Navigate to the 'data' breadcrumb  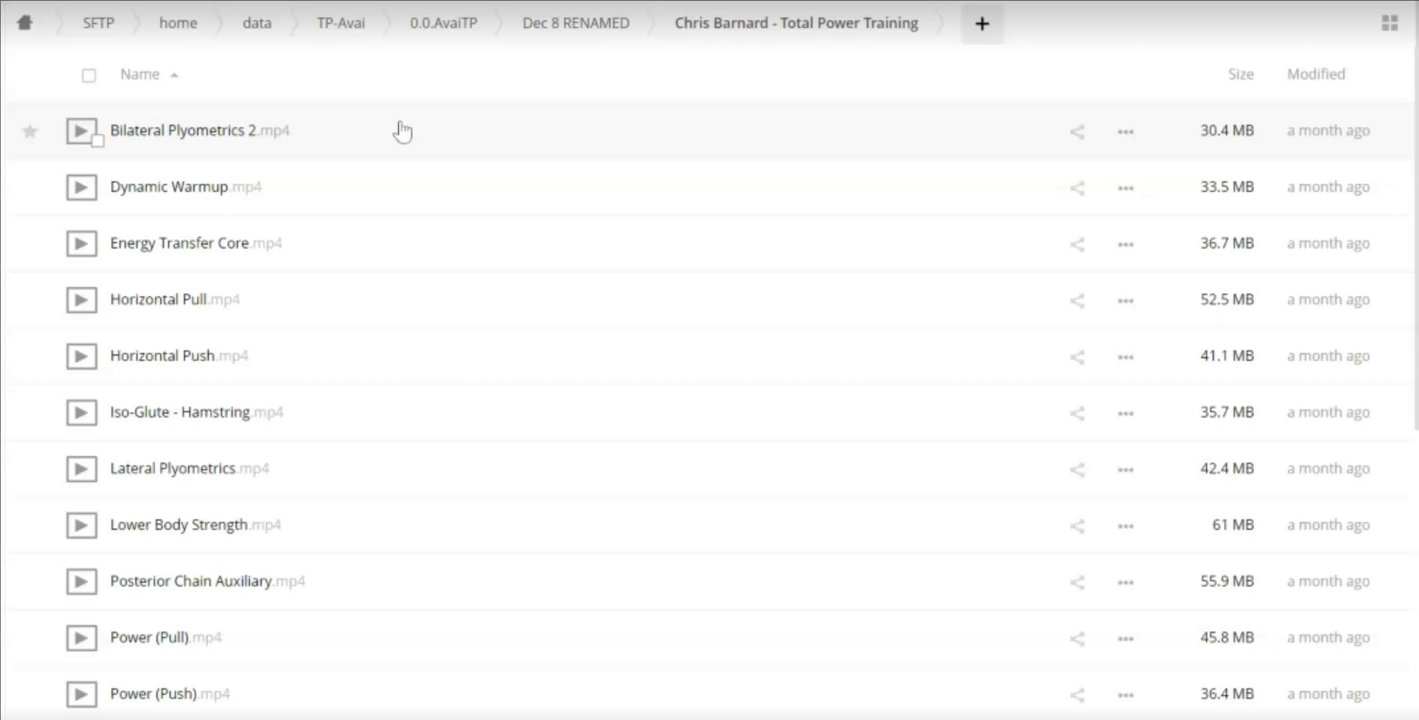tap(257, 23)
